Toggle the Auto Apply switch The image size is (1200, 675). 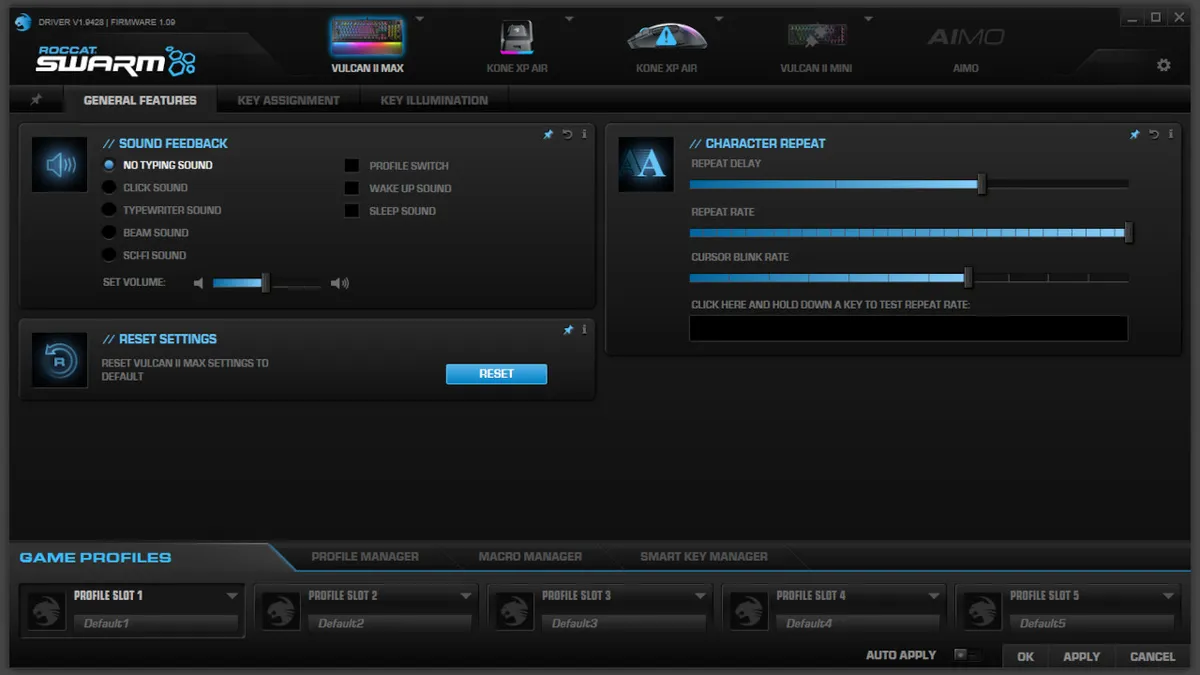[x=966, y=654]
